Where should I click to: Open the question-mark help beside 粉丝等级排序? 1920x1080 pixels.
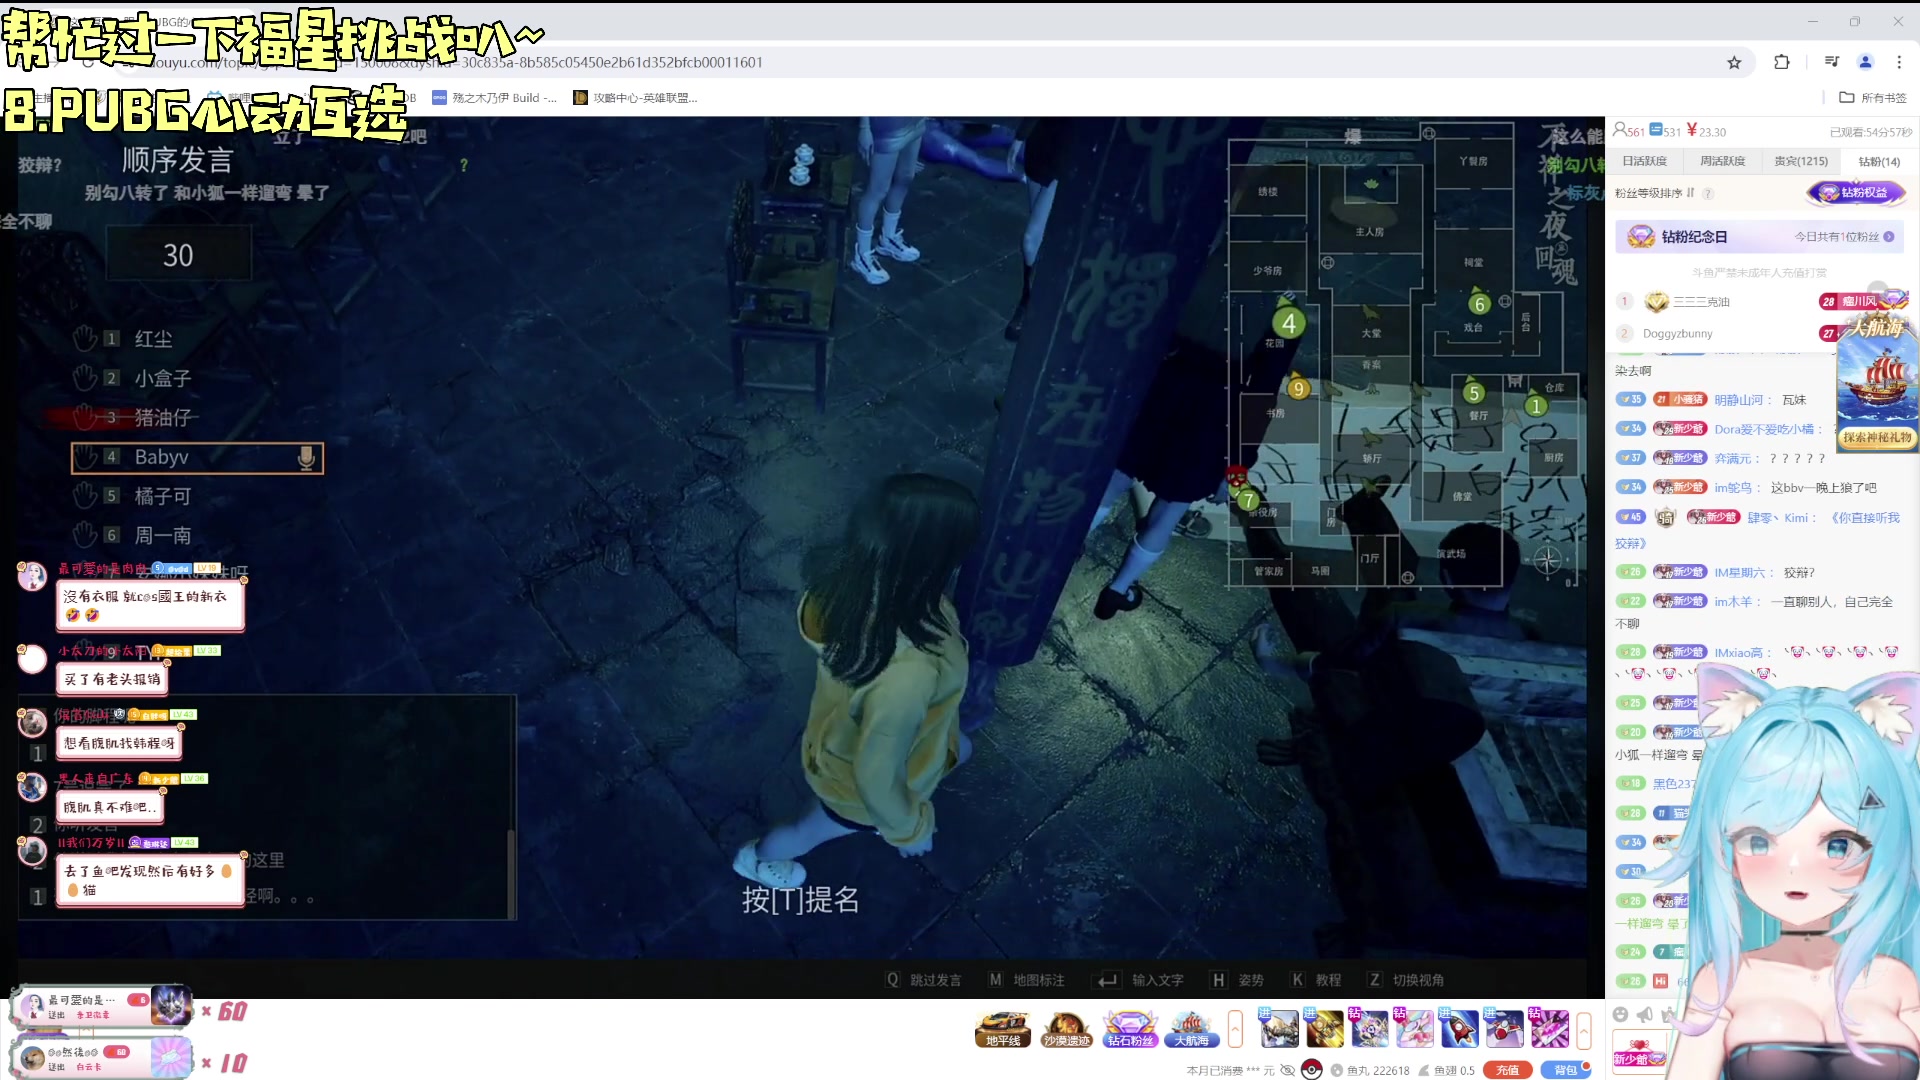click(1708, 193)
